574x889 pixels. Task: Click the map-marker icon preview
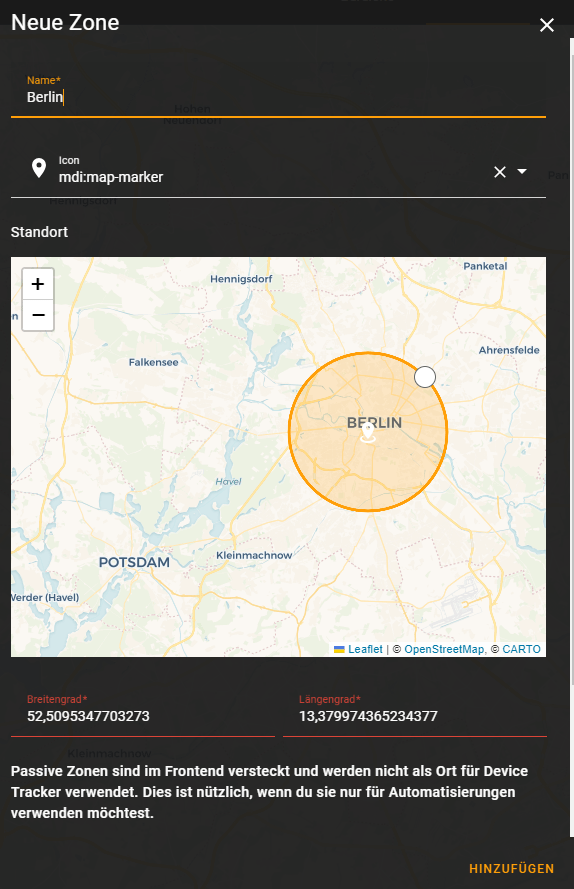39,168
